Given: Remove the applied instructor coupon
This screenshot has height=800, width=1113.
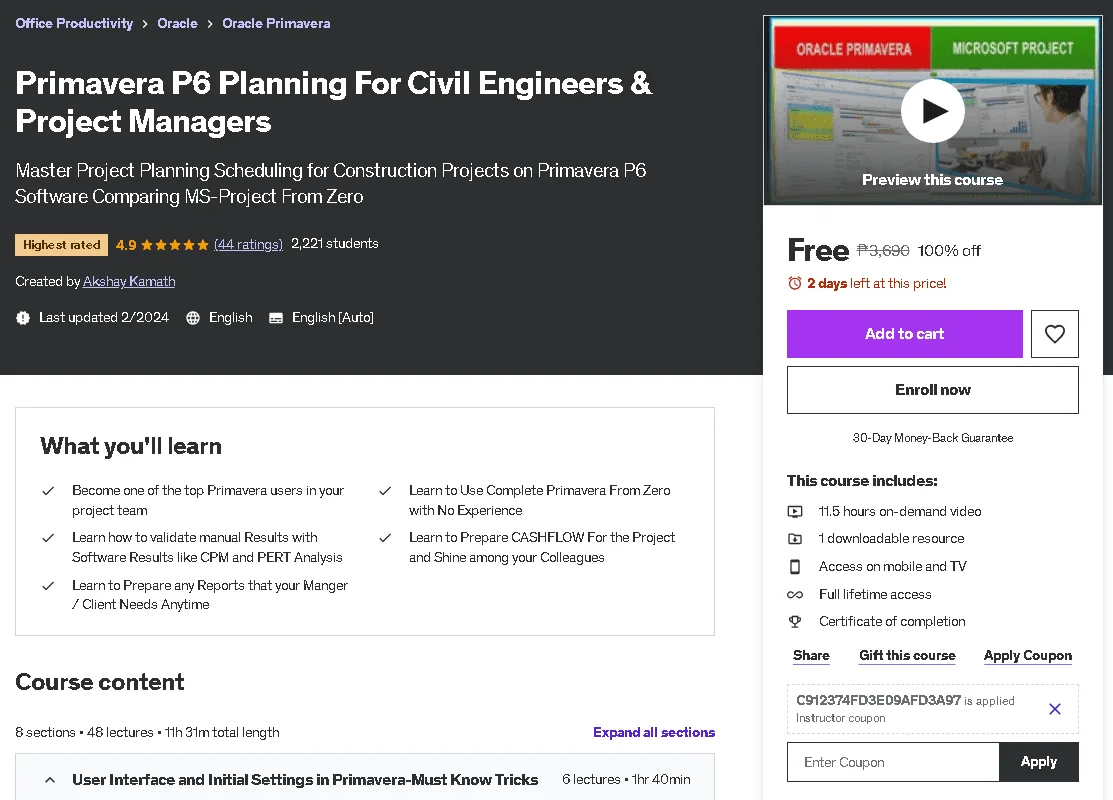Looking at the screenshot, I should tap(1055, 708).
